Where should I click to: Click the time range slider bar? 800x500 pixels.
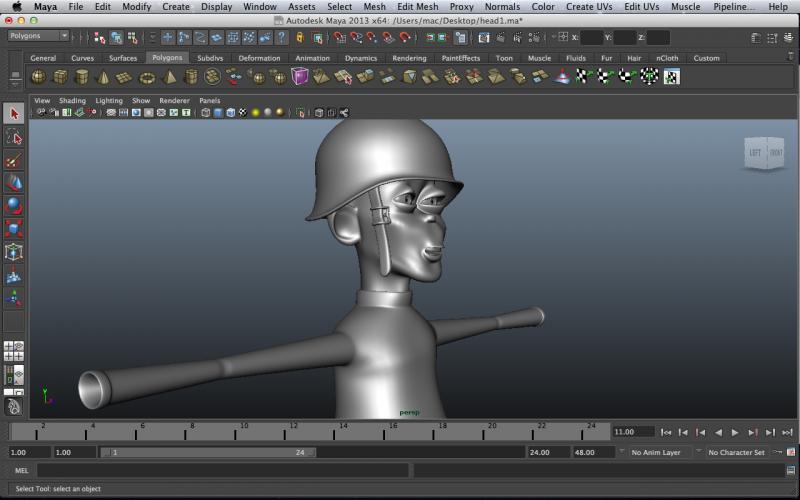pyautogui.click(x=210, y=452)
